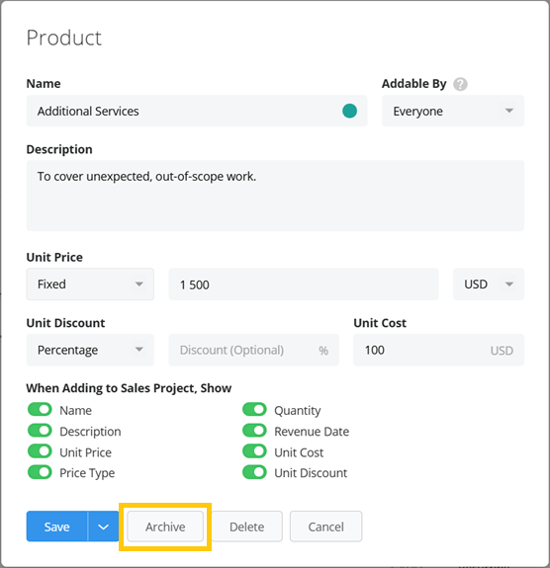Click the blue Save button

[57, 526]
